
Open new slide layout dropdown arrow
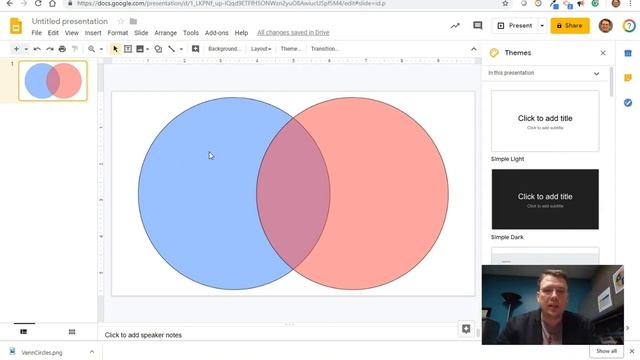26,49
